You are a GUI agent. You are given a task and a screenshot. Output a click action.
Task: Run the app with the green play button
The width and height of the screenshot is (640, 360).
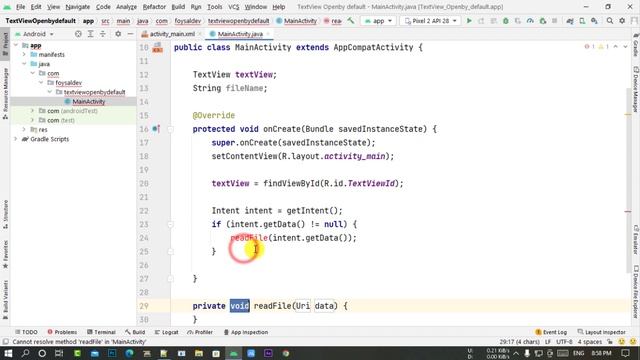469,21
